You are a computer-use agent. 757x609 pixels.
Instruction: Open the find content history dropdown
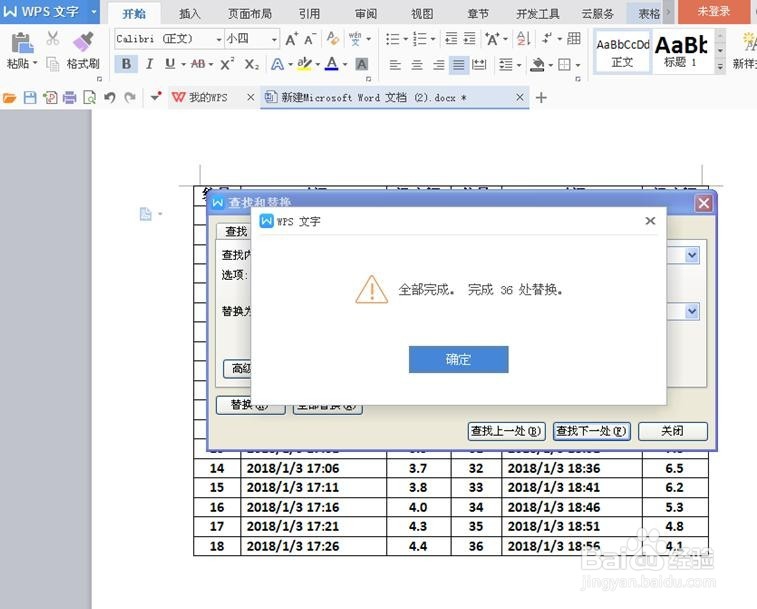coord(692,255)
